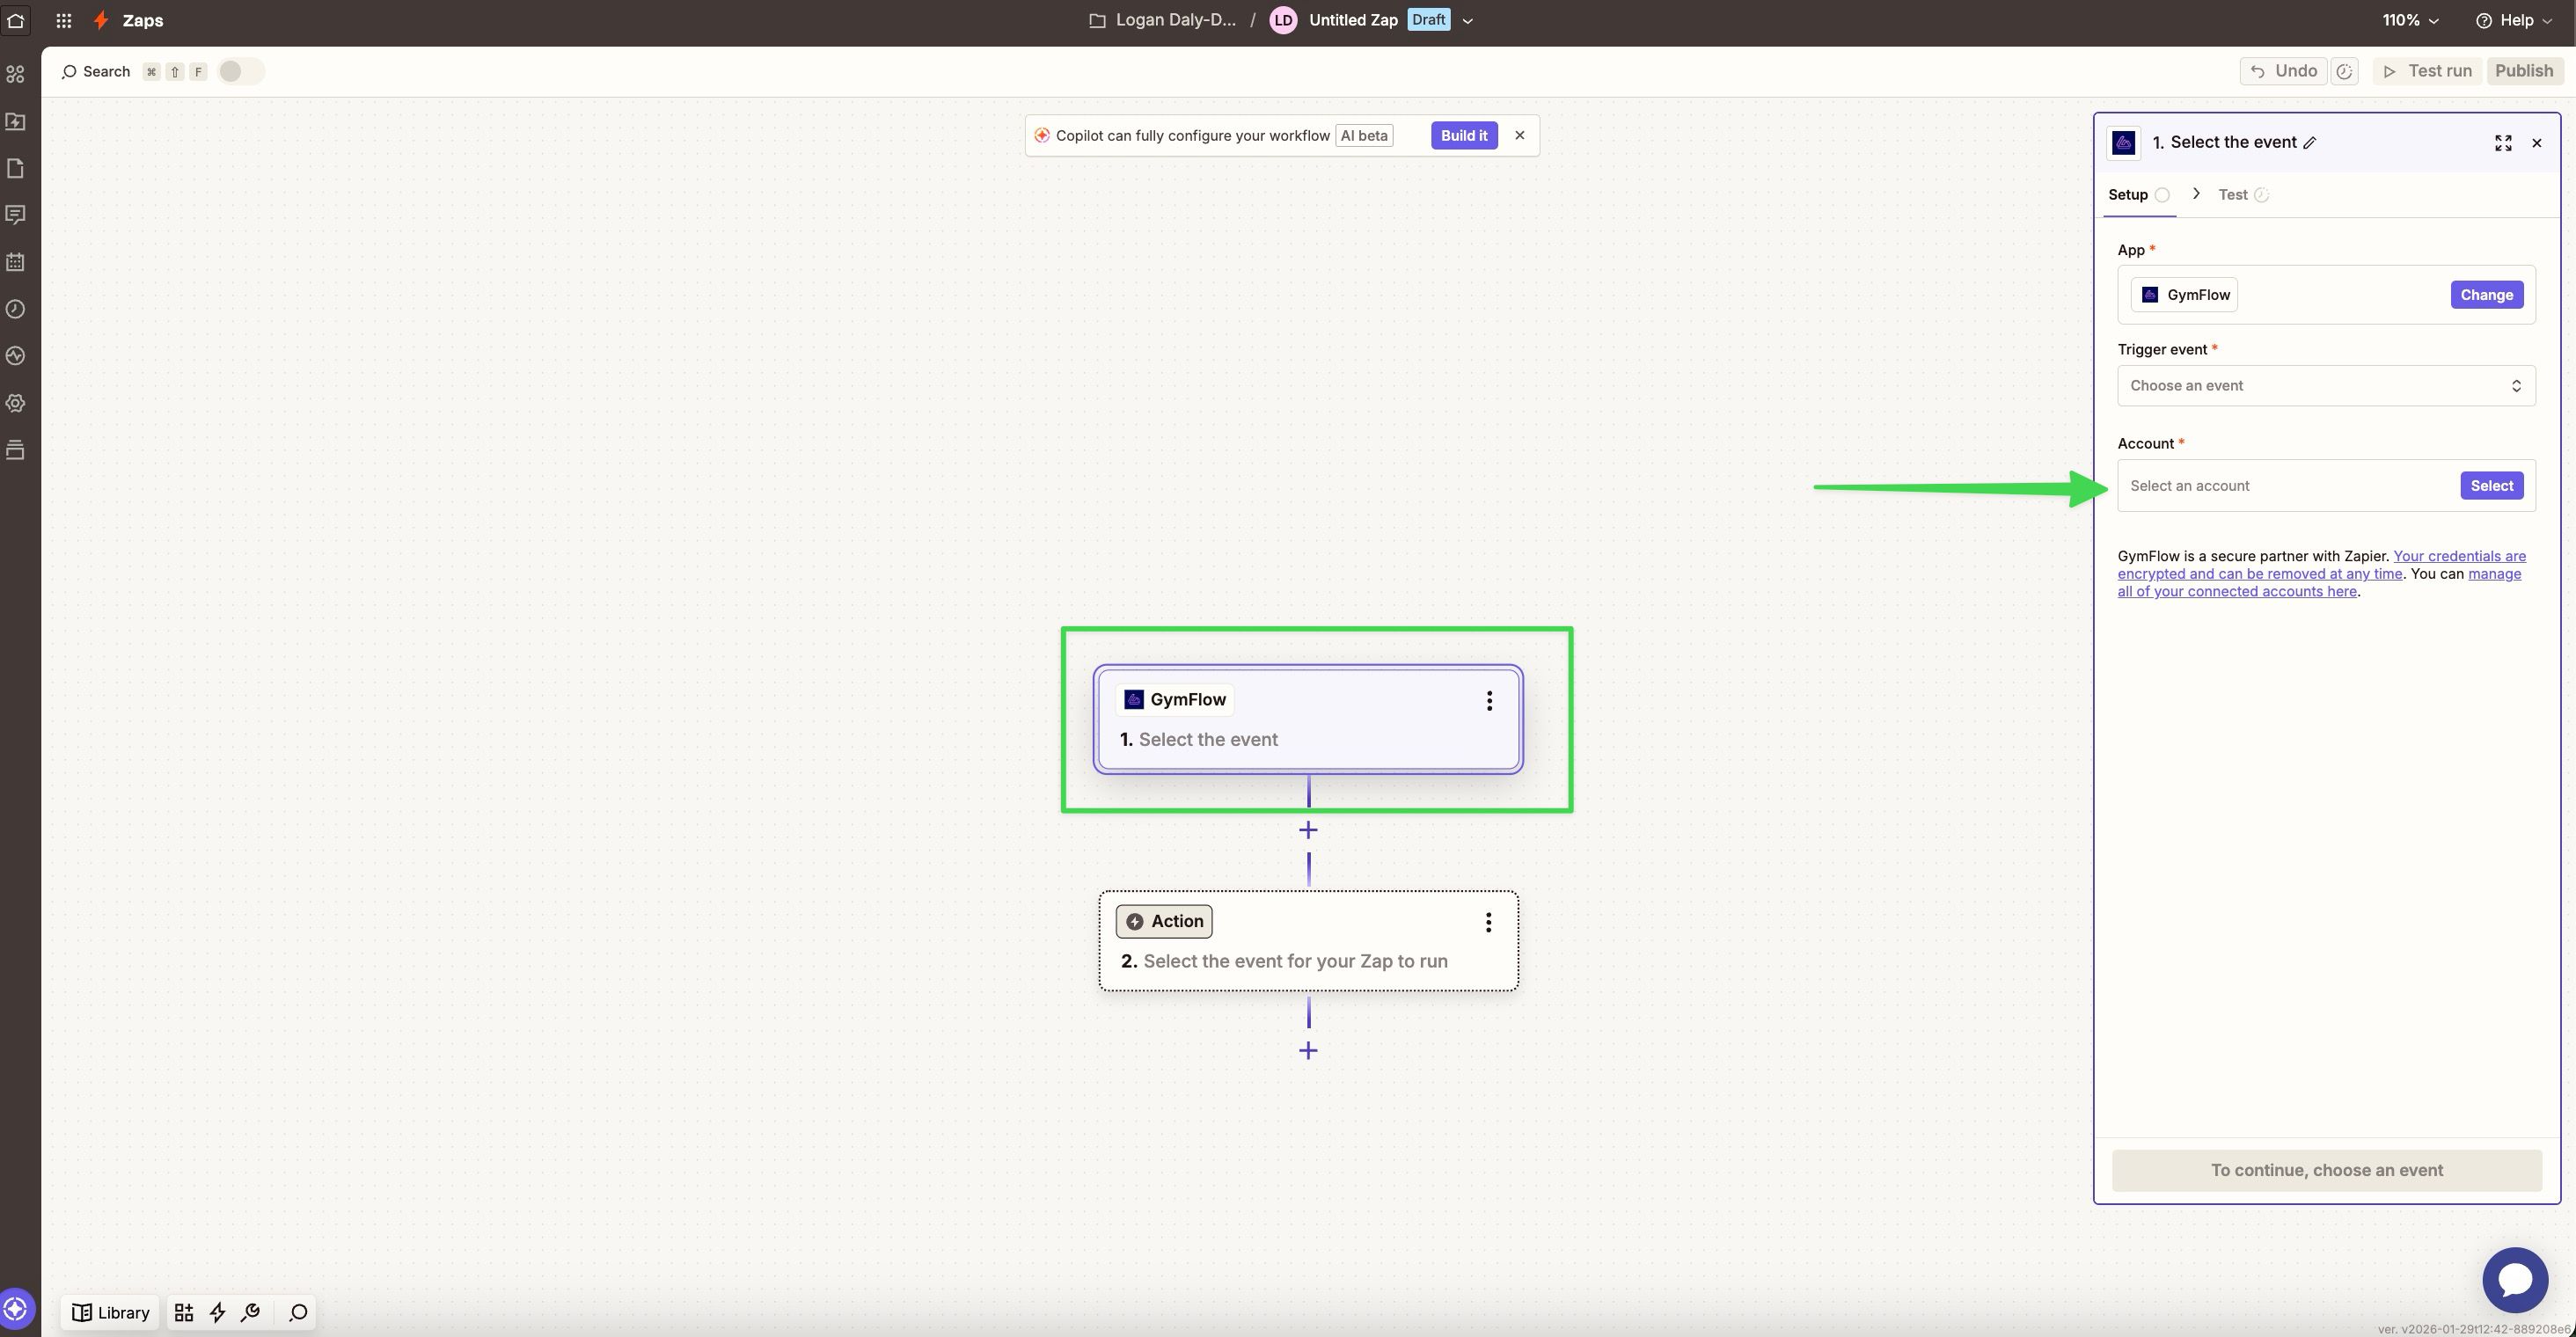Open the 110% zoom level dropdown
This screenshot has height=1337, width=2576.
coord(2410,20)
